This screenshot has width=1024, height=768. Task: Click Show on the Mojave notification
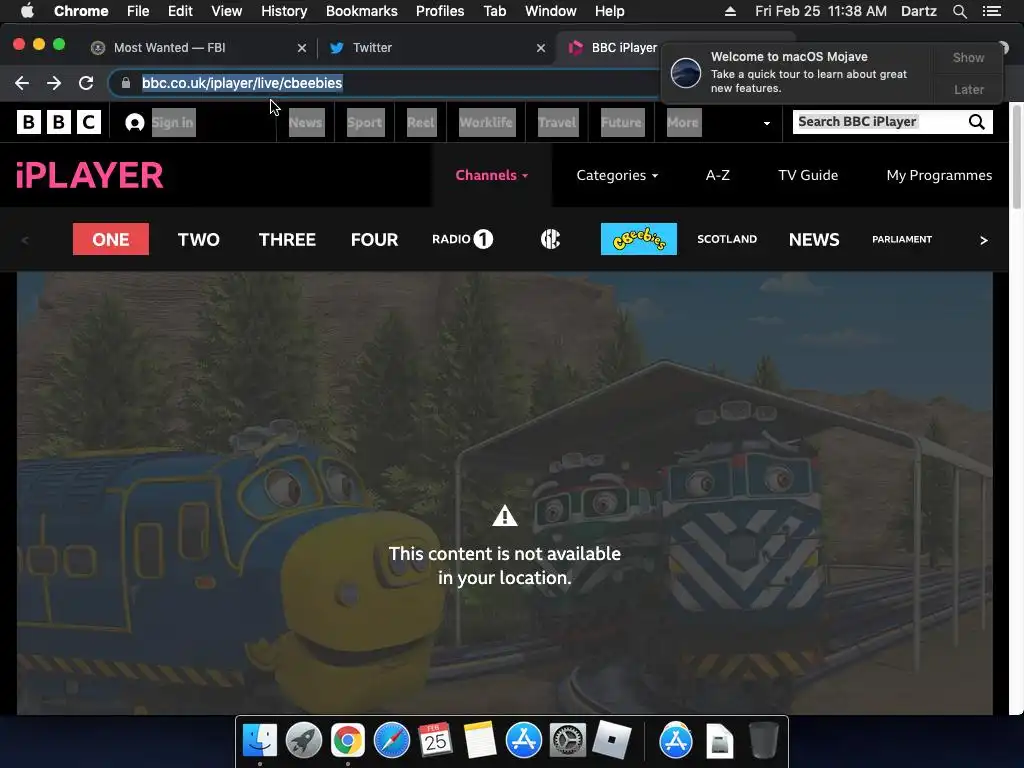pos(968,57)
